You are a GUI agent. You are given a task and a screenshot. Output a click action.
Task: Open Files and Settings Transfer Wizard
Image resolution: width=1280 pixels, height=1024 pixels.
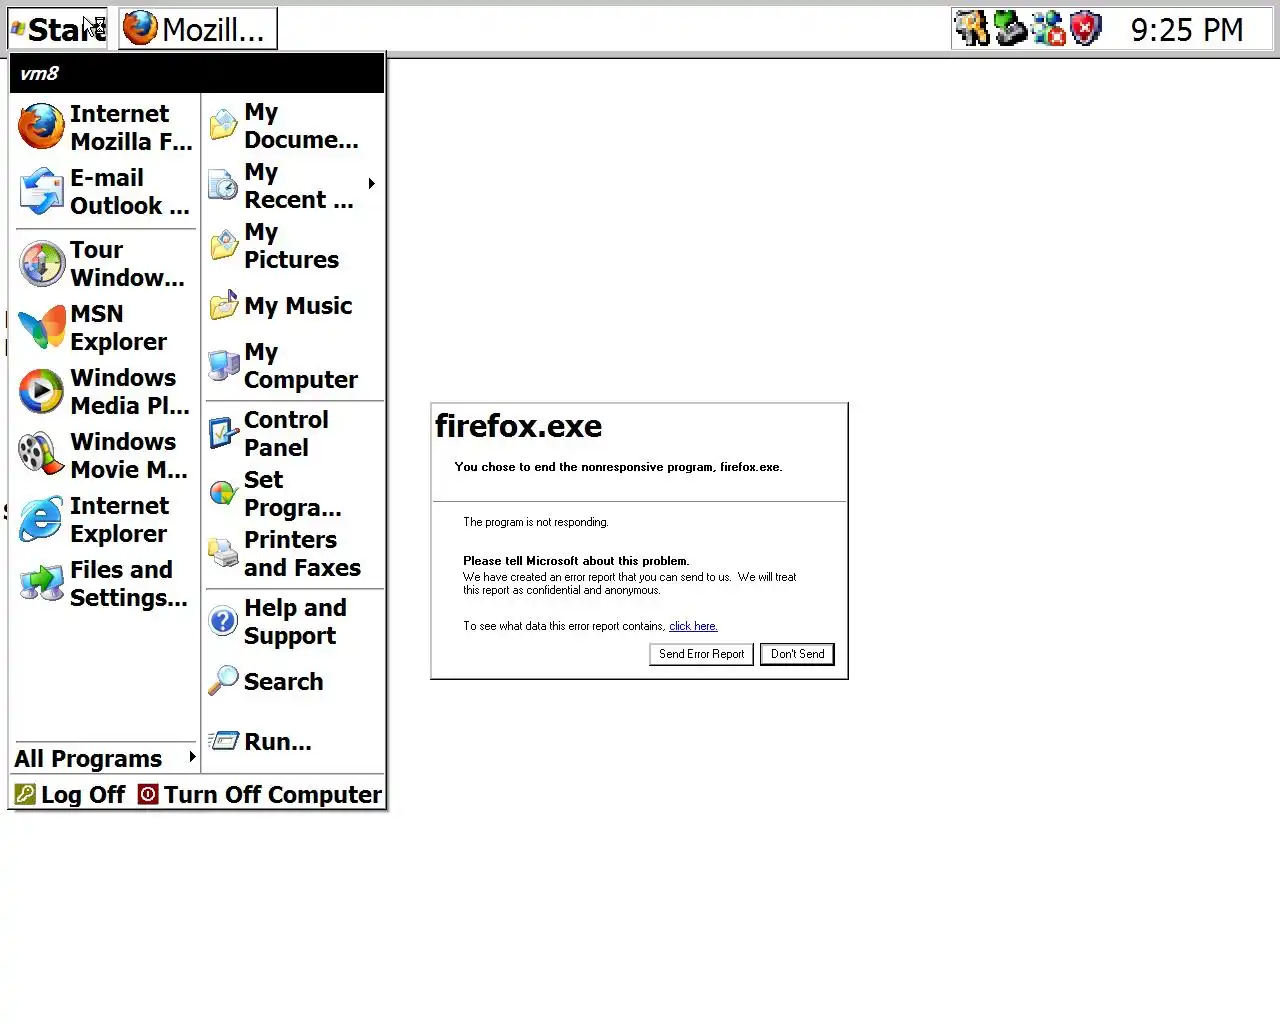[x=105, y=584]
